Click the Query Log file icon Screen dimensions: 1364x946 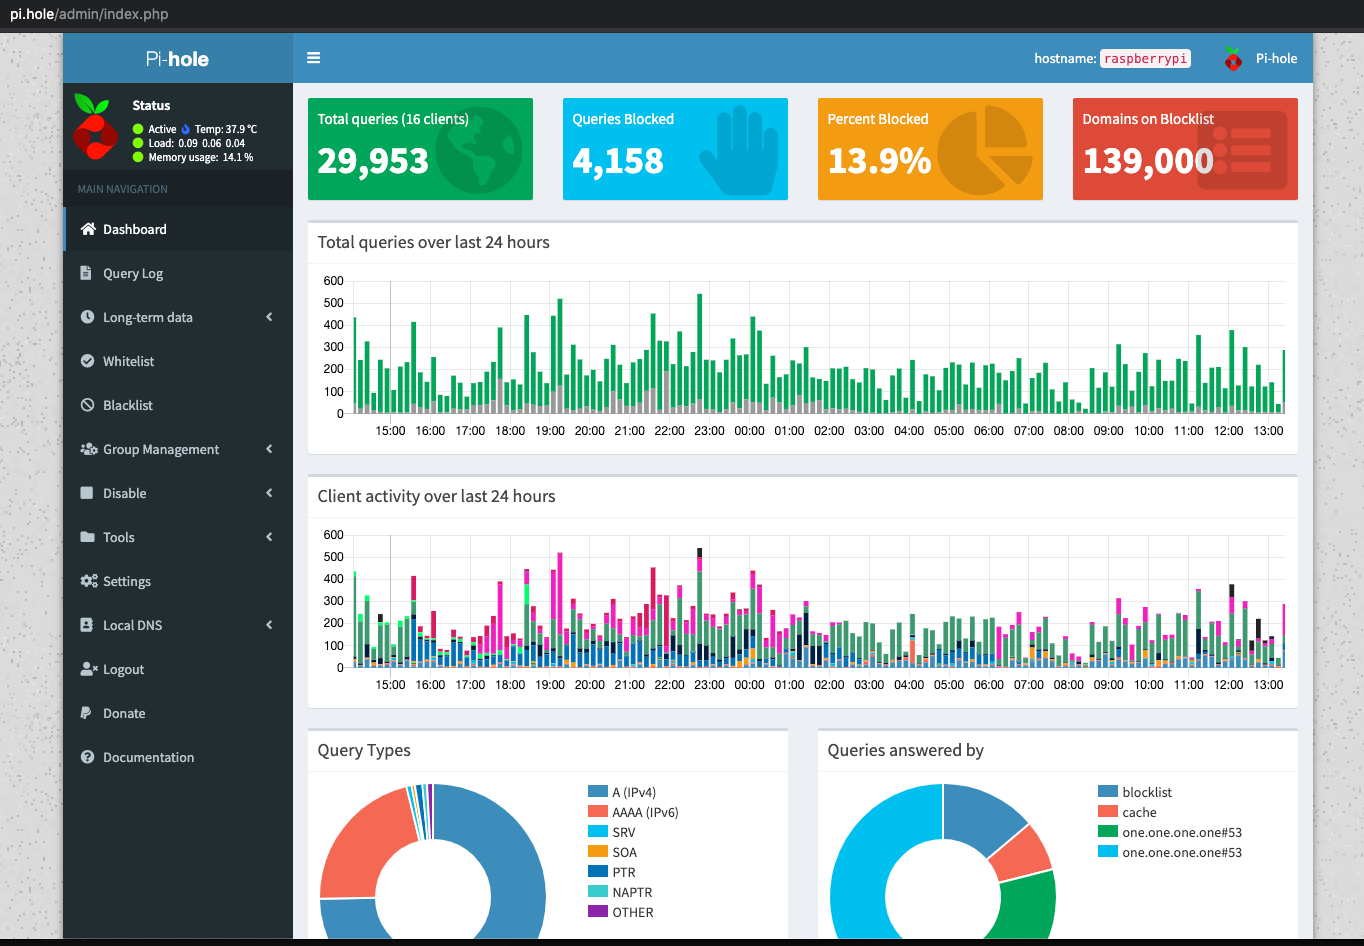pos(86,273)
